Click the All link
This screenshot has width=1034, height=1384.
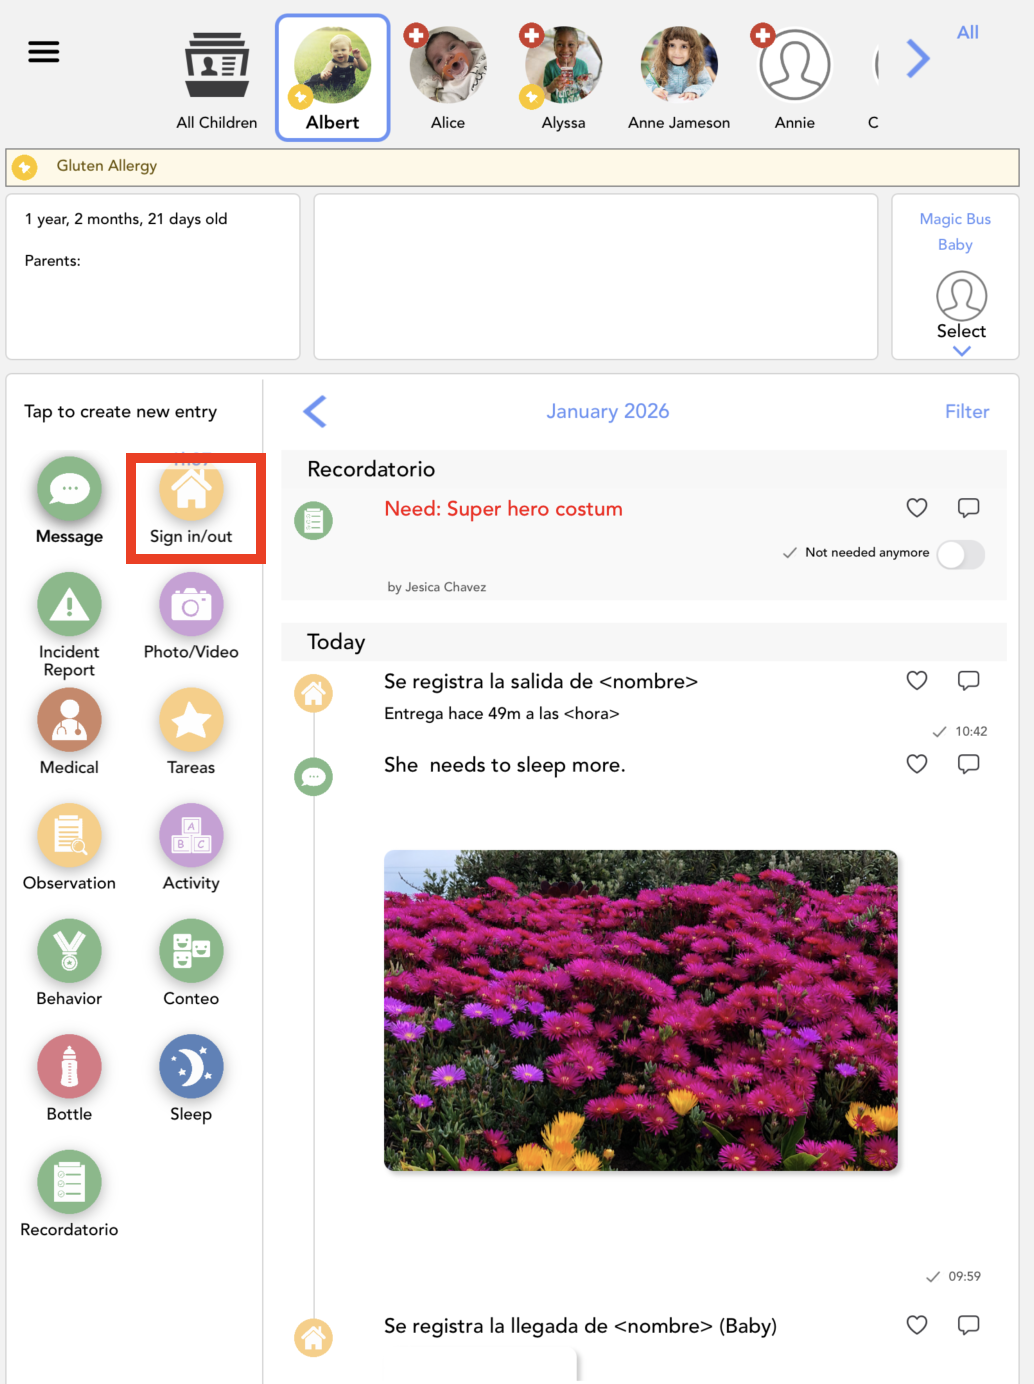[x=968, y=32]
